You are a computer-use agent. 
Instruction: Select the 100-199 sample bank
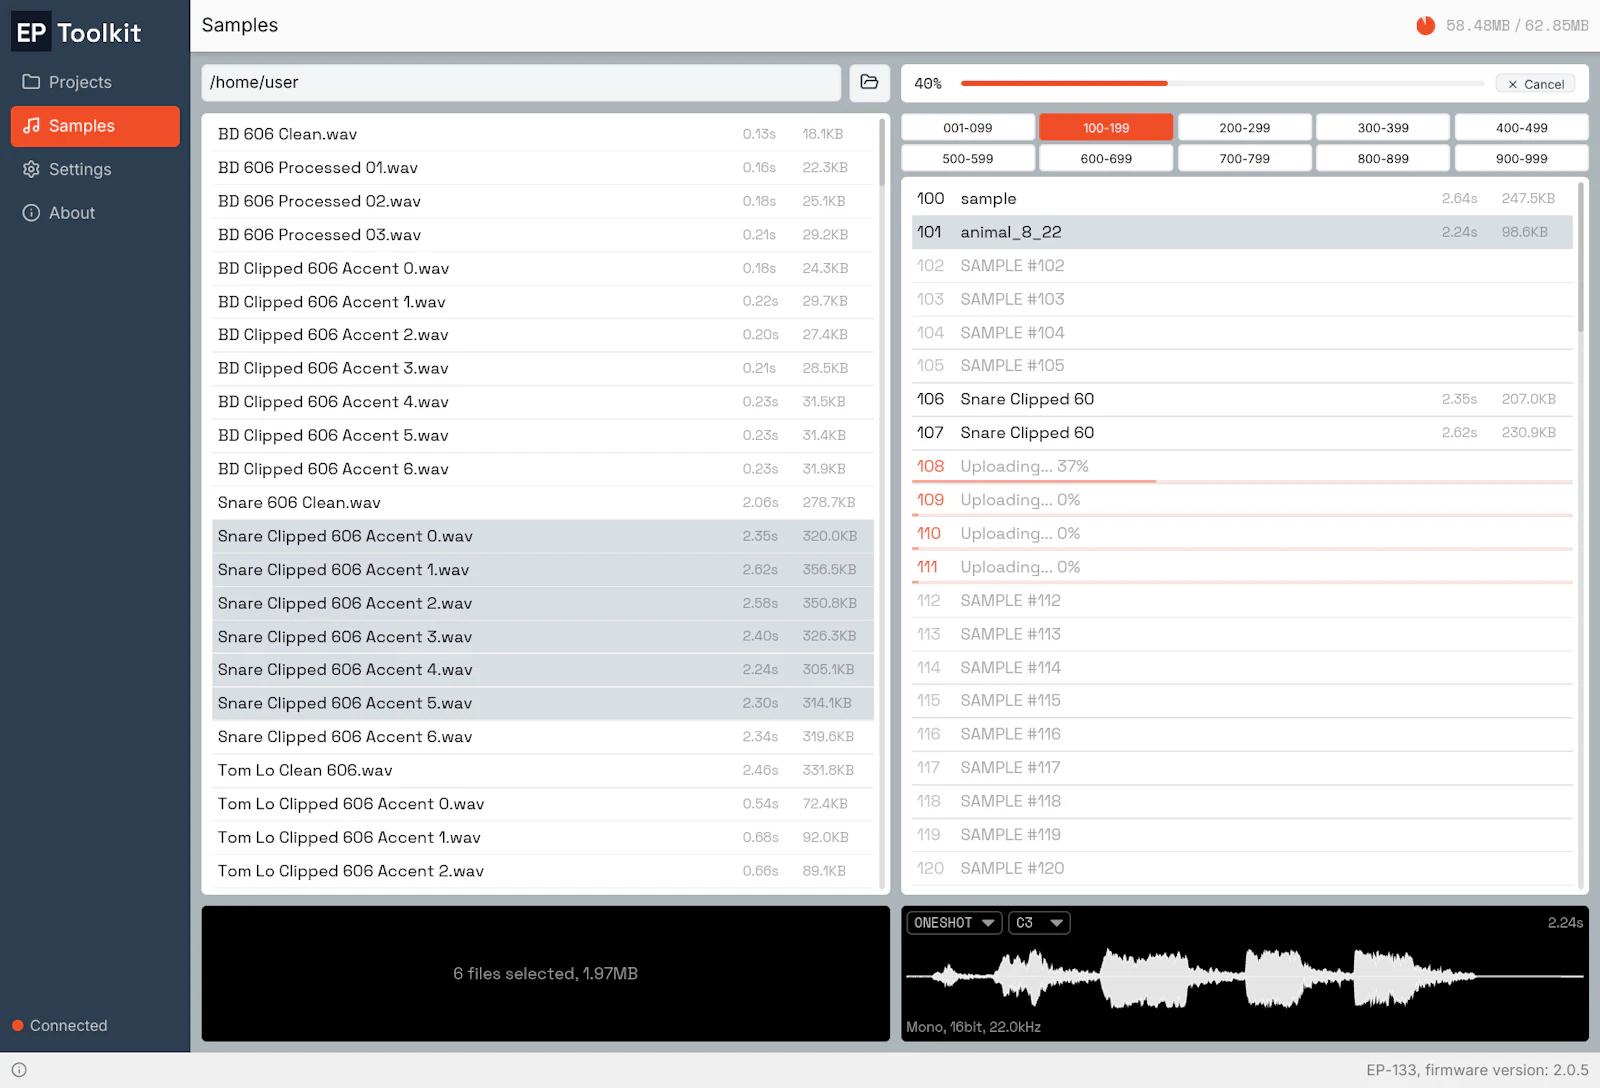point(1106,128)
